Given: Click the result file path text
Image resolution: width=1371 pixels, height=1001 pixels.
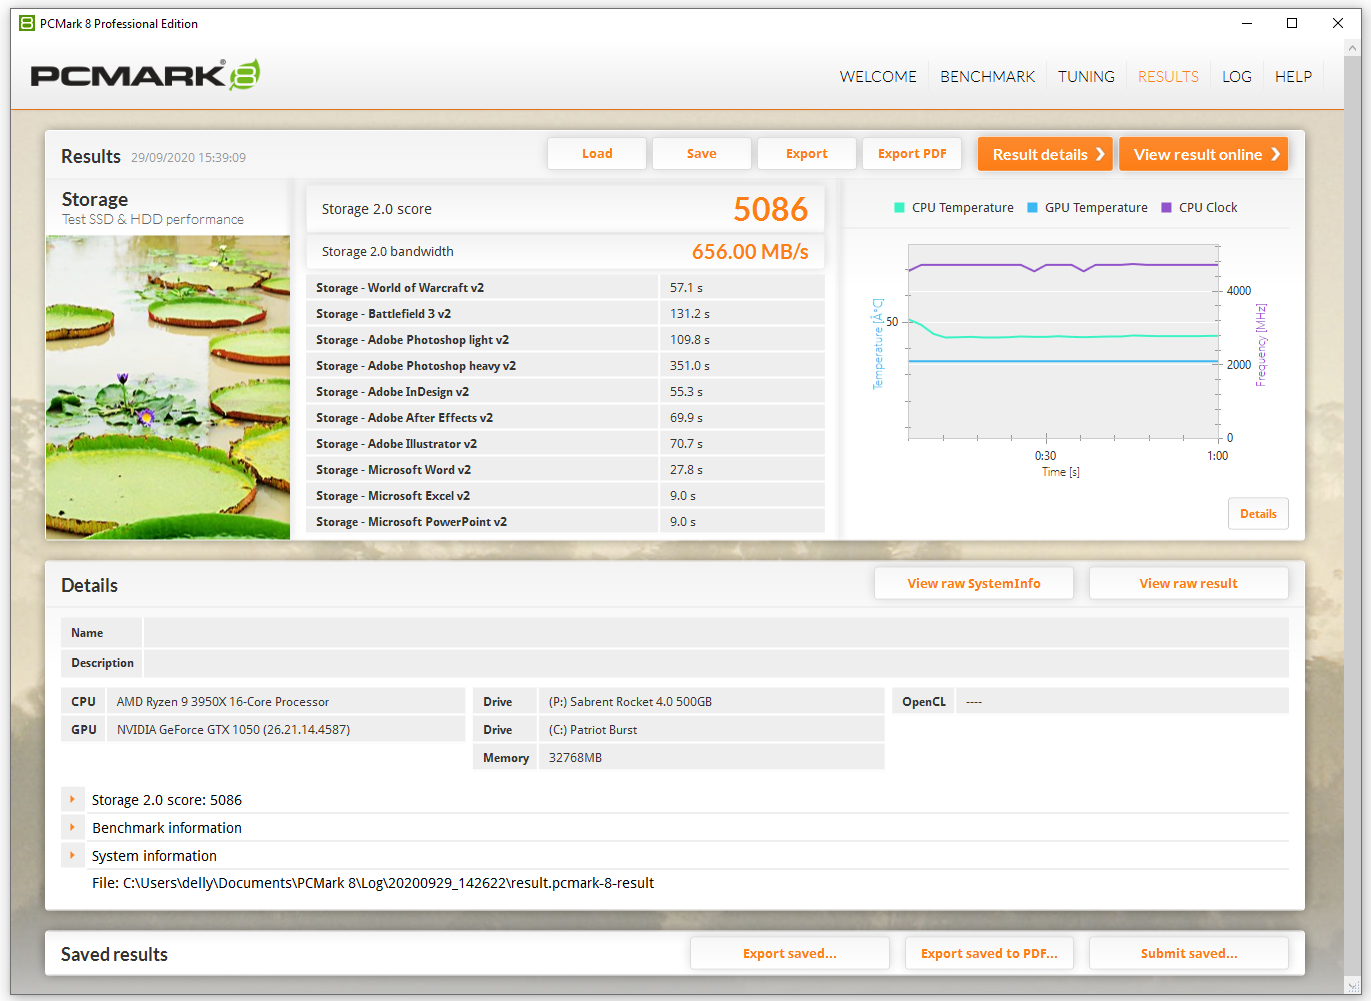Looking at the screenshot, I should click(373, 883).
